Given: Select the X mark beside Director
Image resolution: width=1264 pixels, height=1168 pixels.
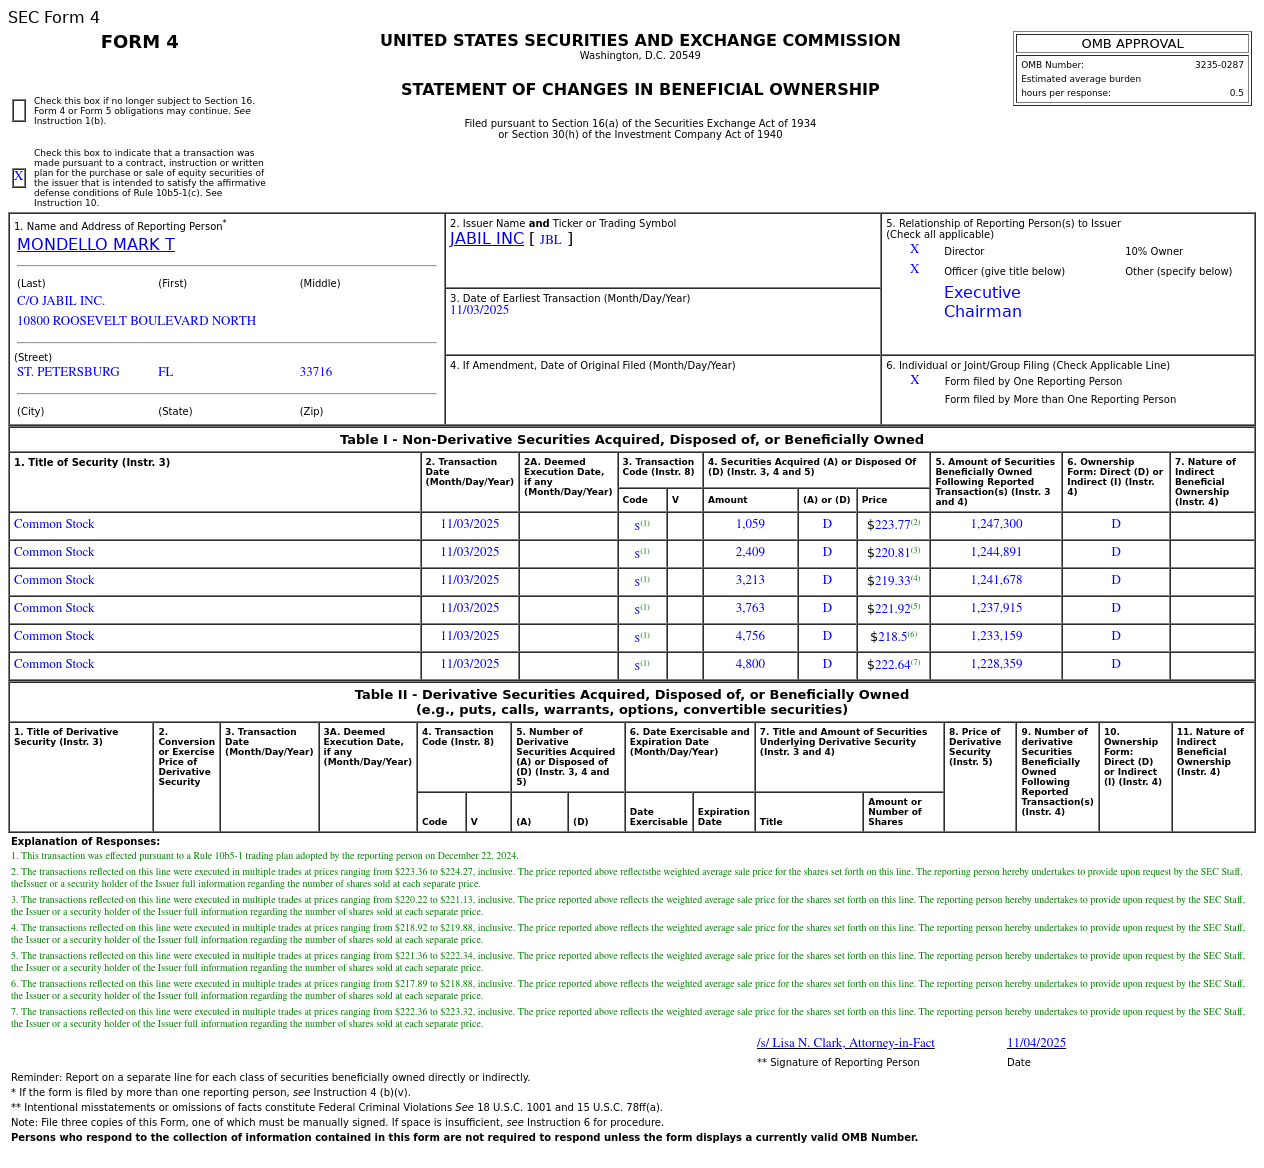Looking at the screenshot, I should tap(914, 250).
